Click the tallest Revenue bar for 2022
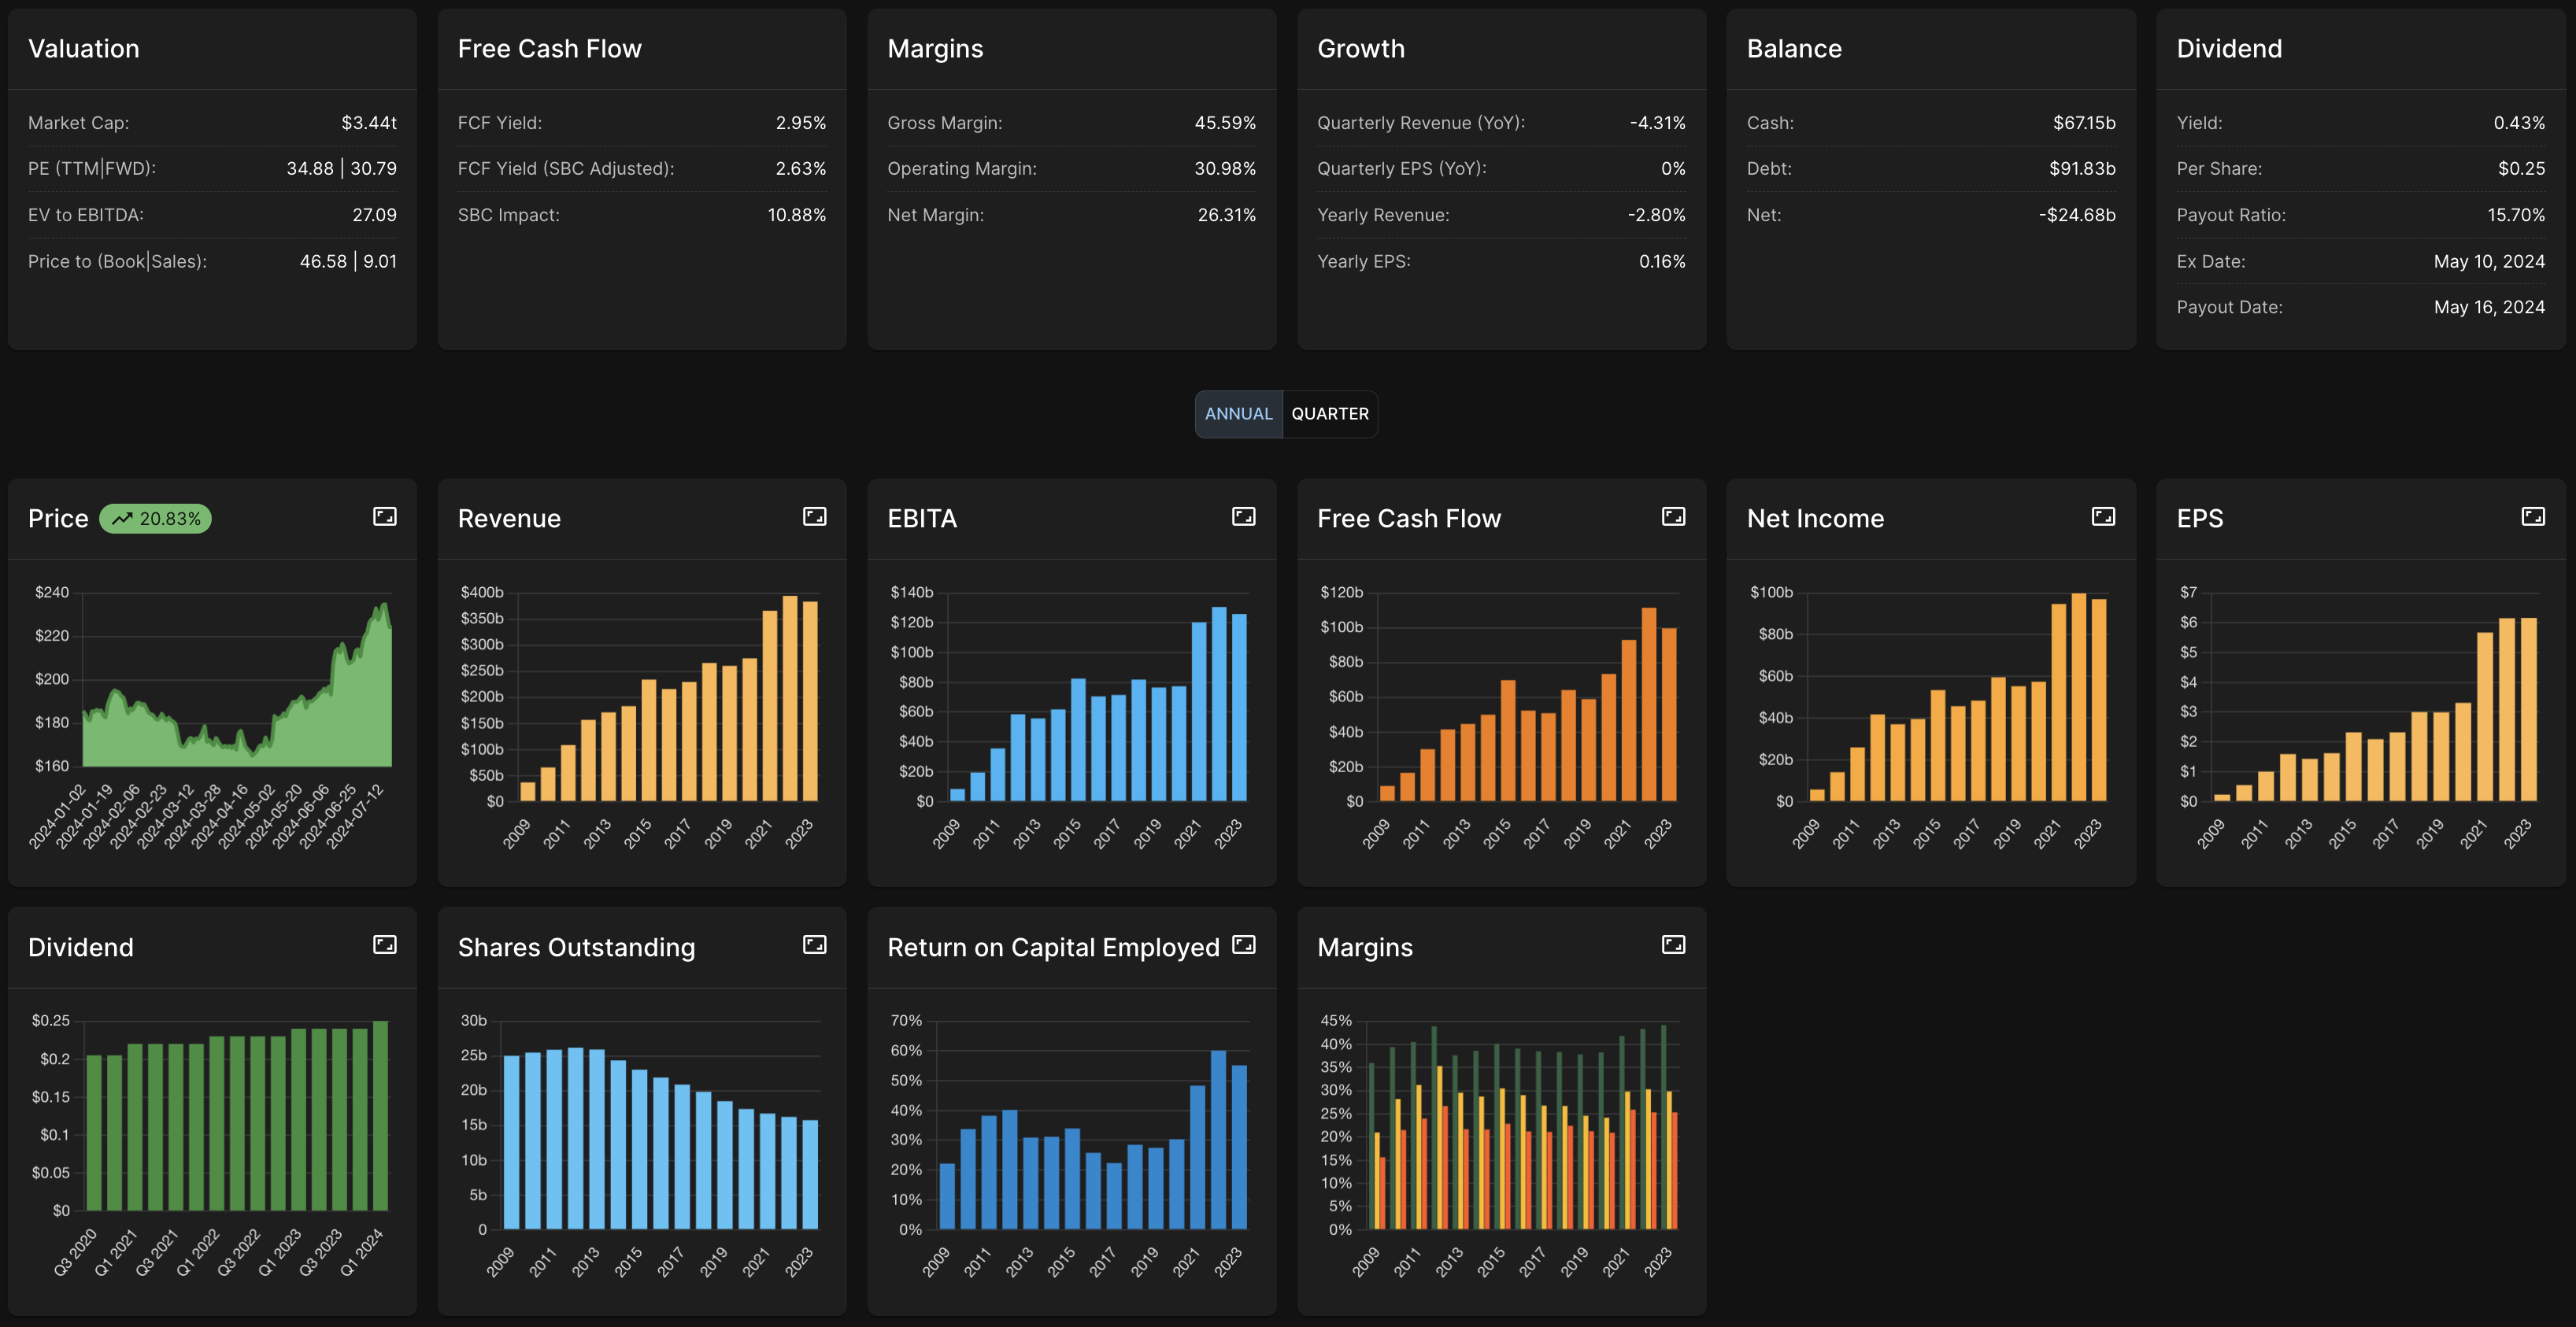The image size is (2576, 1327). (790, 698)
